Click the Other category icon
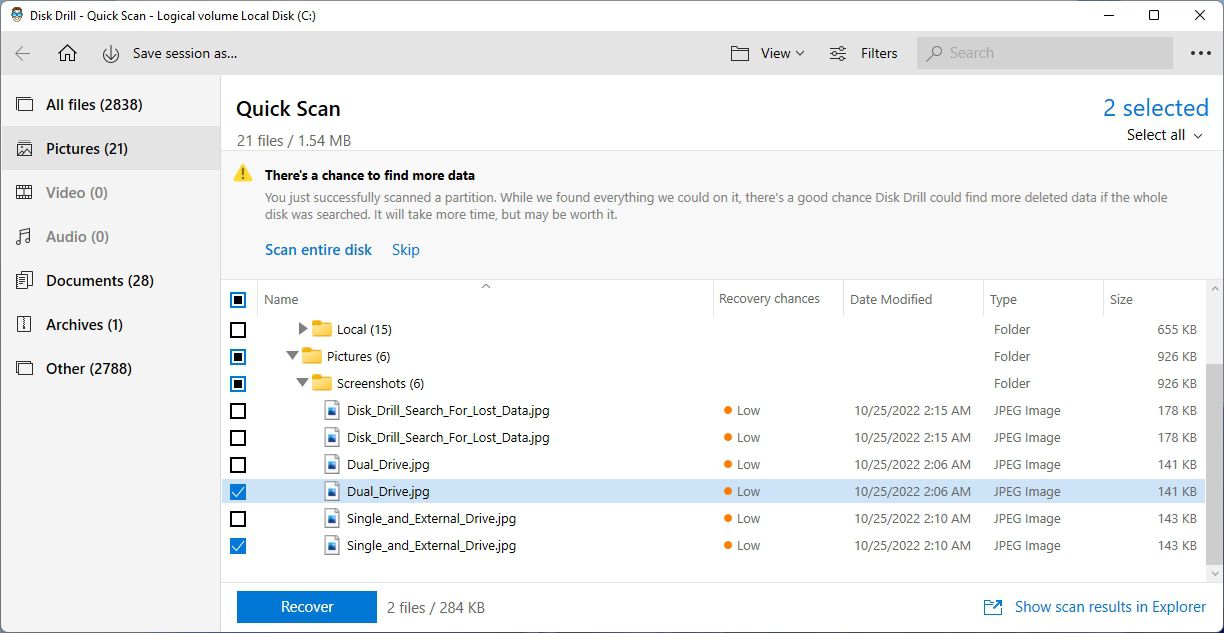1224x633 pixels. pos(25,368)
